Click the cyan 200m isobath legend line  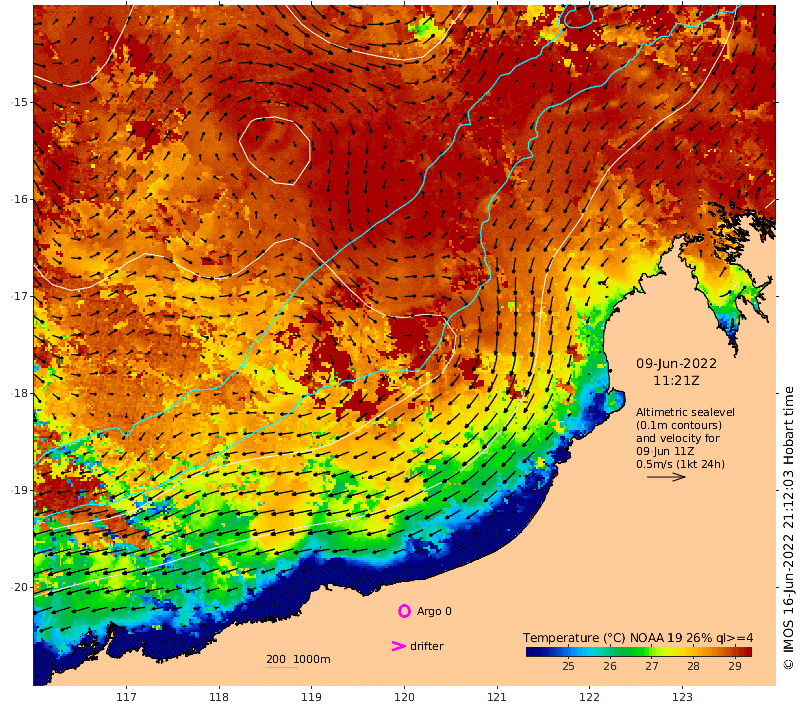click(282, 667)
